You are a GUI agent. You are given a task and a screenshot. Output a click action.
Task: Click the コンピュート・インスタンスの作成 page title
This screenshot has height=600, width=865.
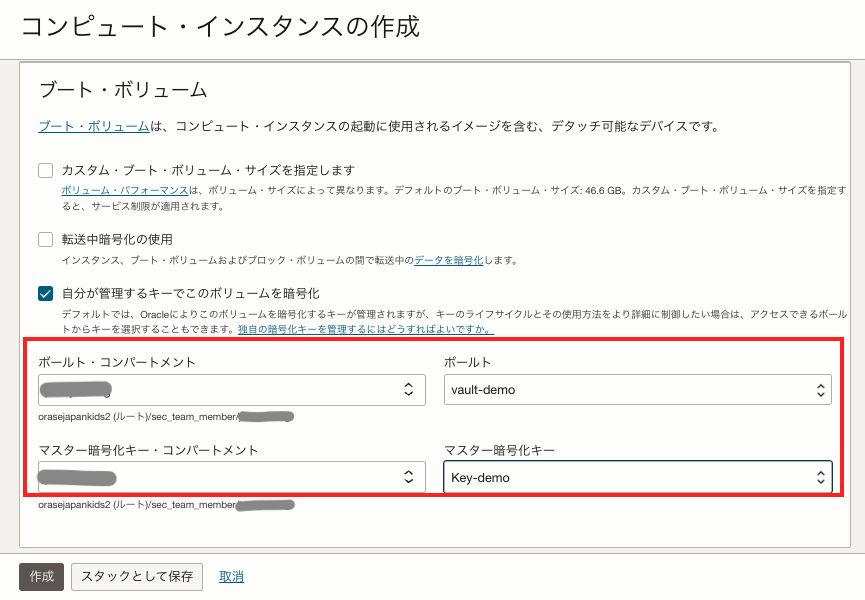click(x=220, y=27)
